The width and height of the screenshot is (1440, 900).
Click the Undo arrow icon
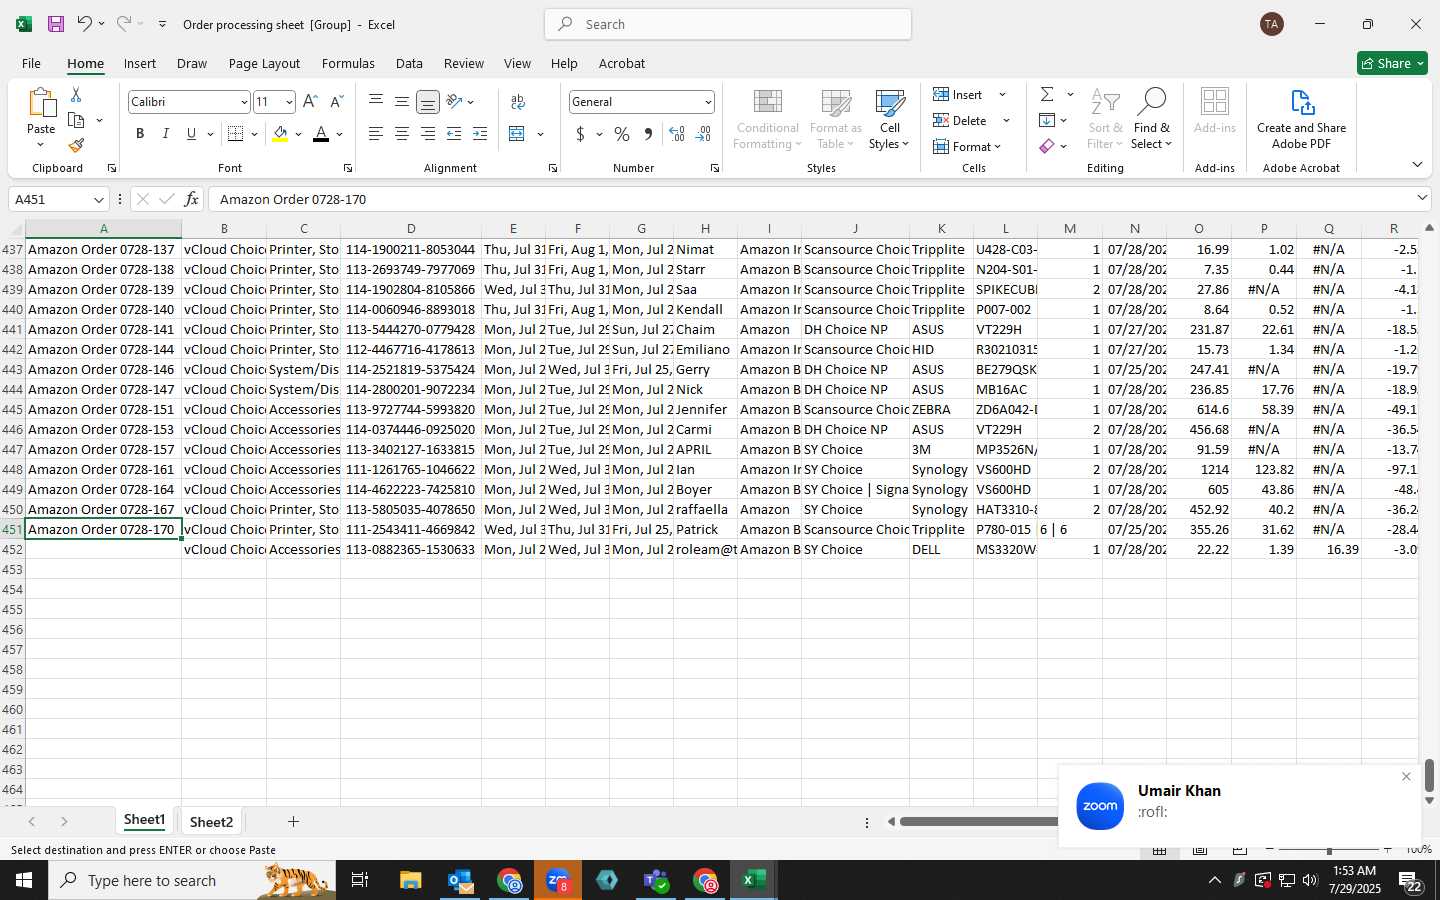point(84,23)
